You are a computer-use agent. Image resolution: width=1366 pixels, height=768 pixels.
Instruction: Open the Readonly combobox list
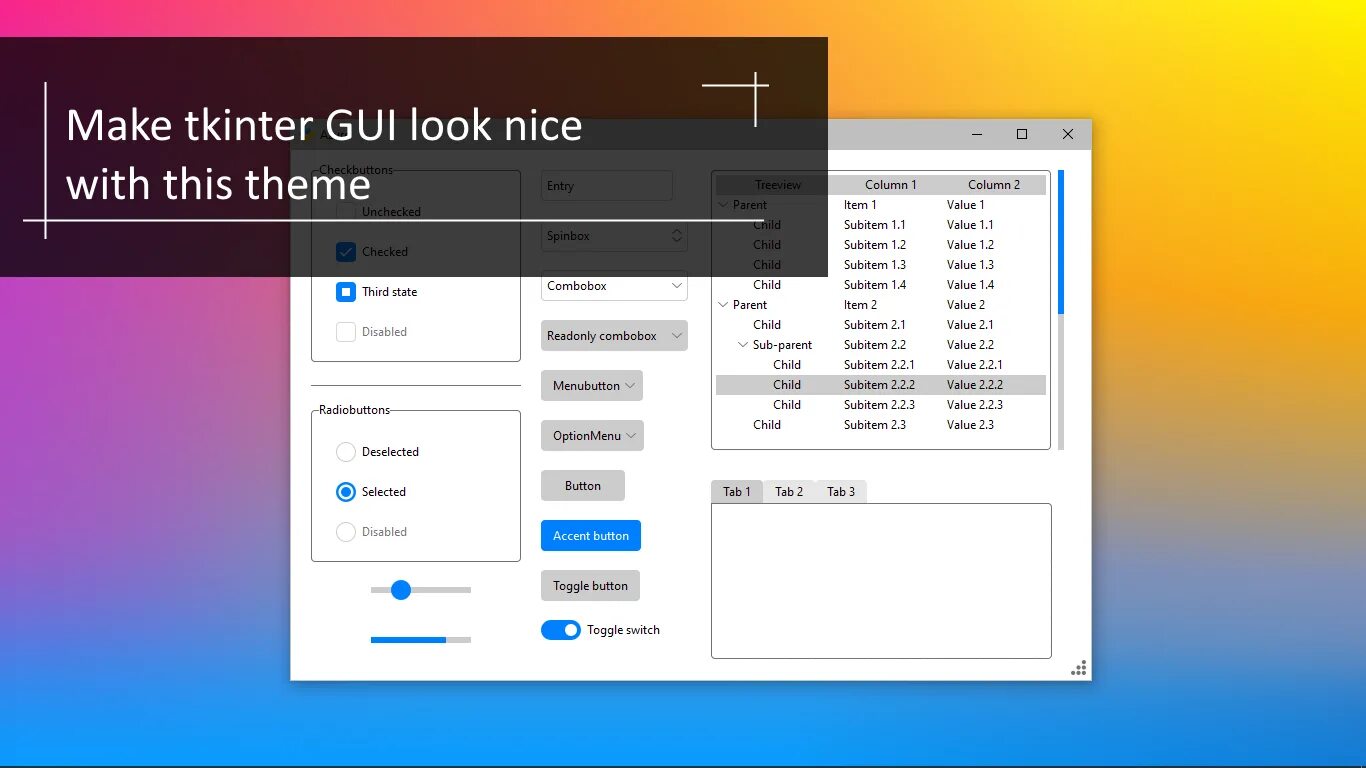(614, 336)
